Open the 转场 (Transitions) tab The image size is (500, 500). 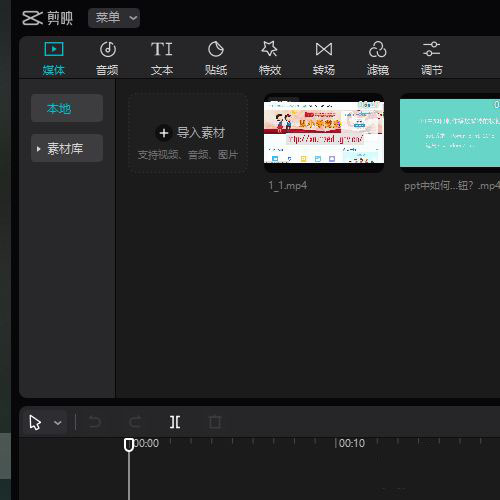(x=324, y=58)
